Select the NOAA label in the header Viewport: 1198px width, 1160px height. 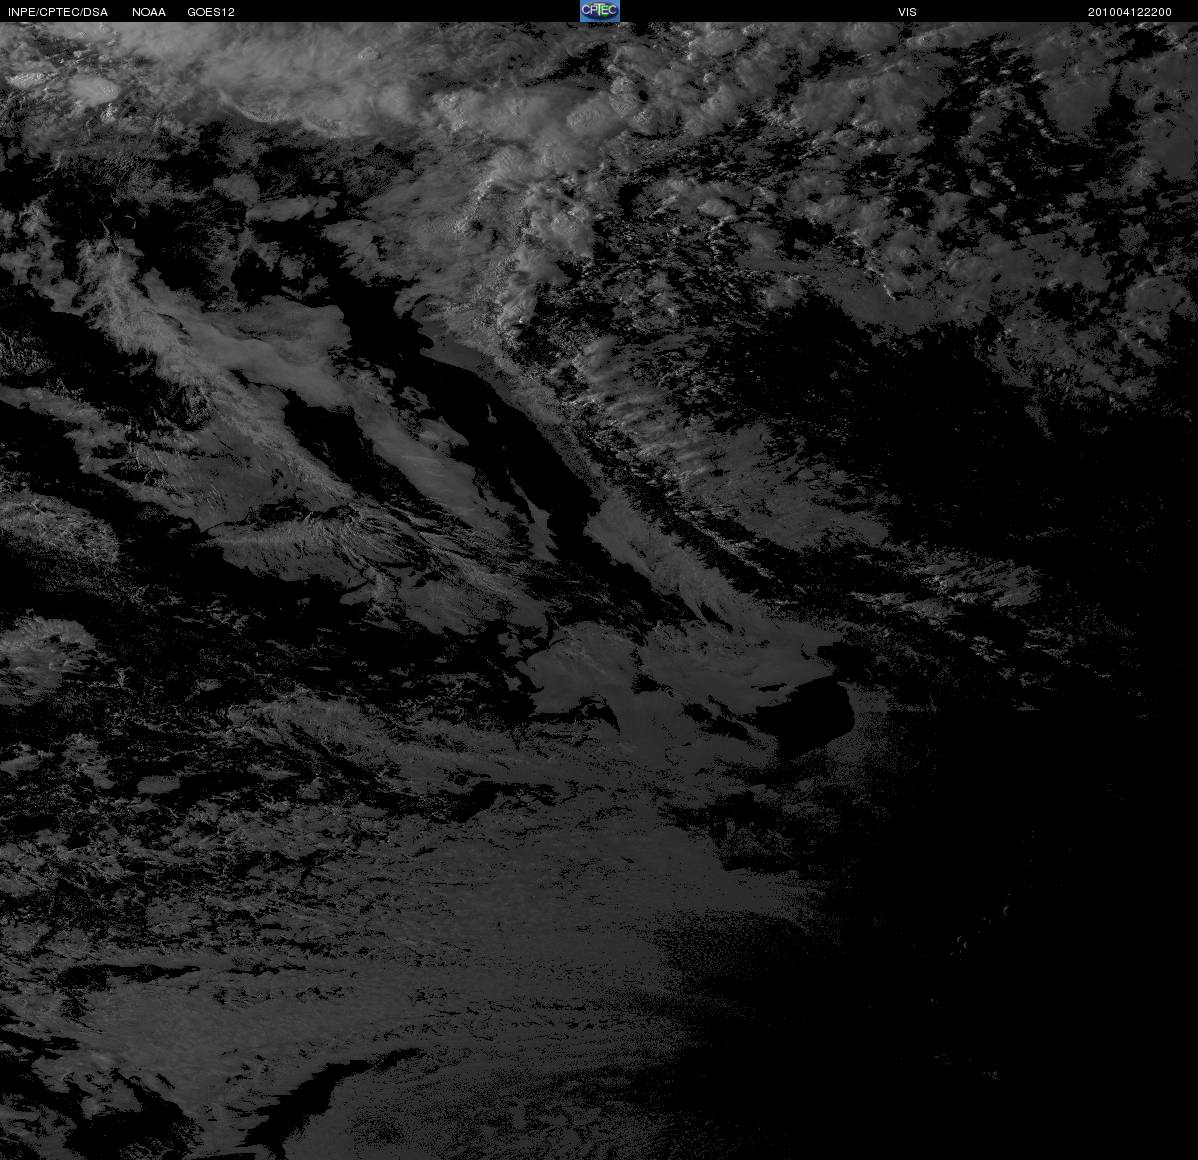(x=149, y=12)
